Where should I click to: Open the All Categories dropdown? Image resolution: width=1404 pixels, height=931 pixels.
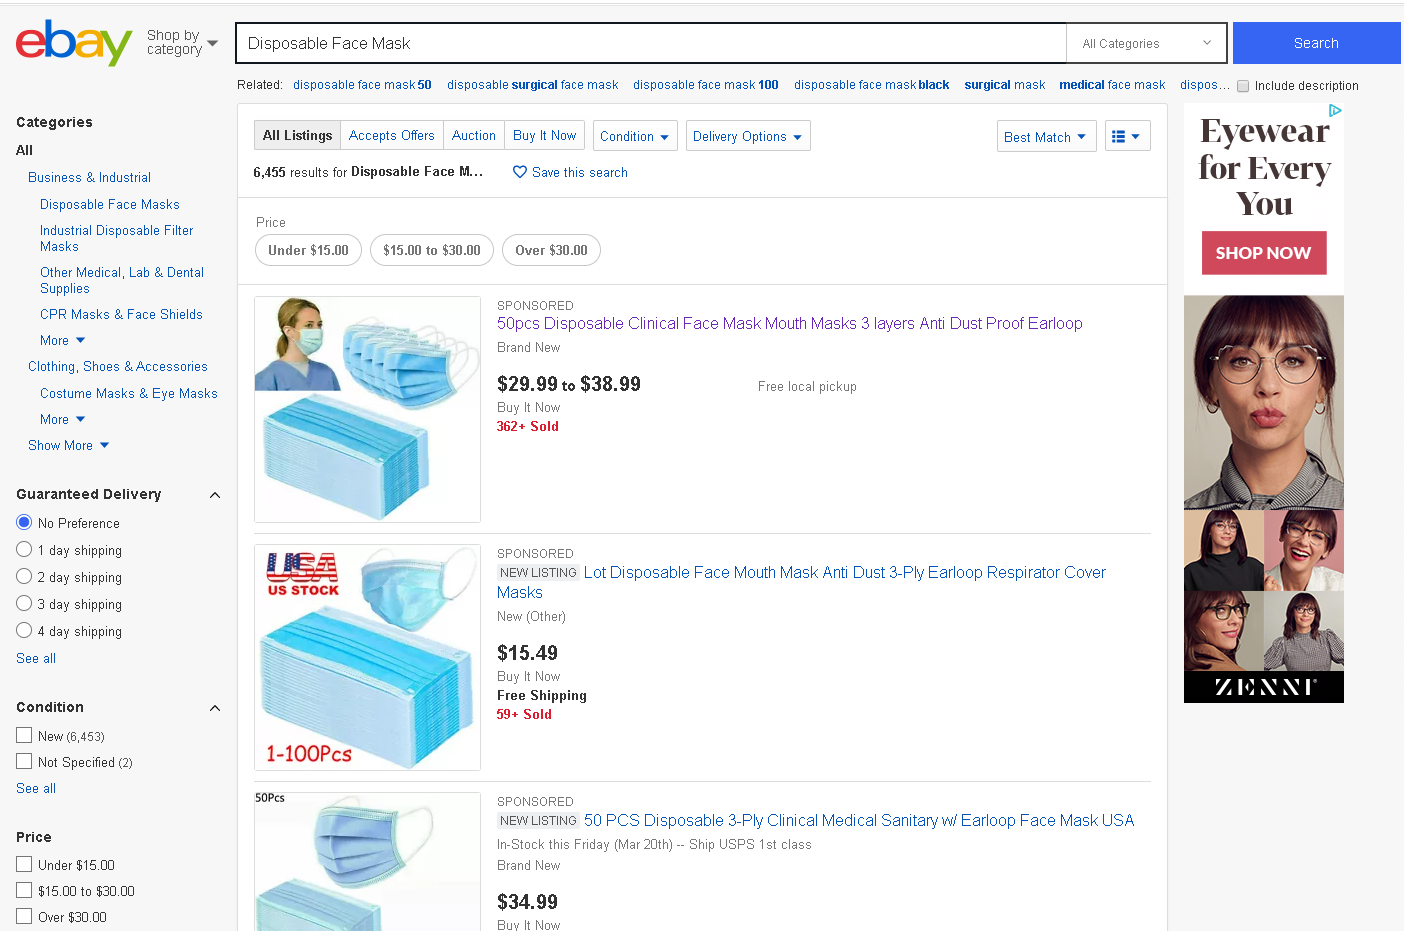(x=1146, y=44)
